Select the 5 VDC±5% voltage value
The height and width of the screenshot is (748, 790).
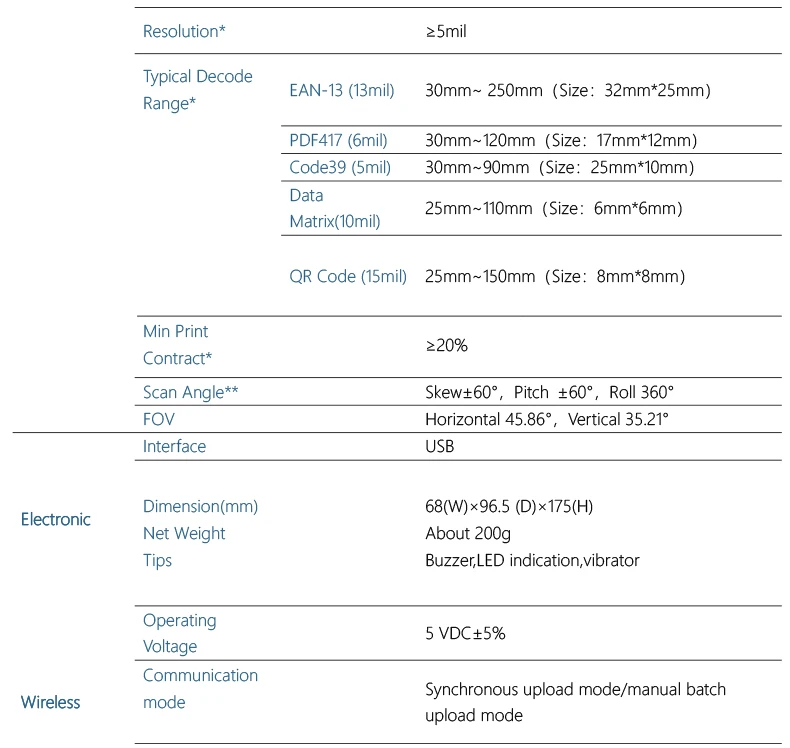[x=465, y=633]
